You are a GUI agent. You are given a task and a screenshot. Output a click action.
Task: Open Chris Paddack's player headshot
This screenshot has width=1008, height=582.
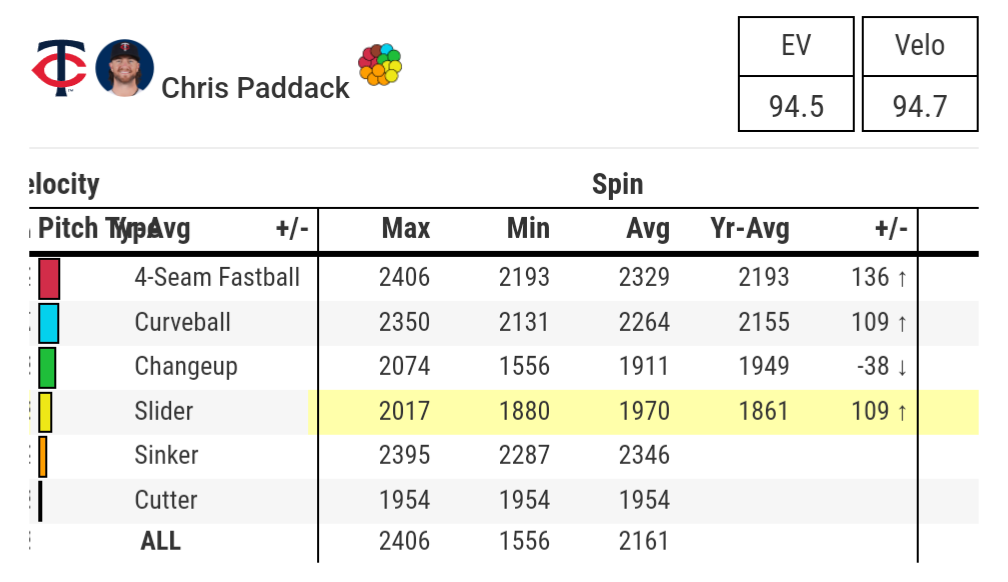click(125, 68)
